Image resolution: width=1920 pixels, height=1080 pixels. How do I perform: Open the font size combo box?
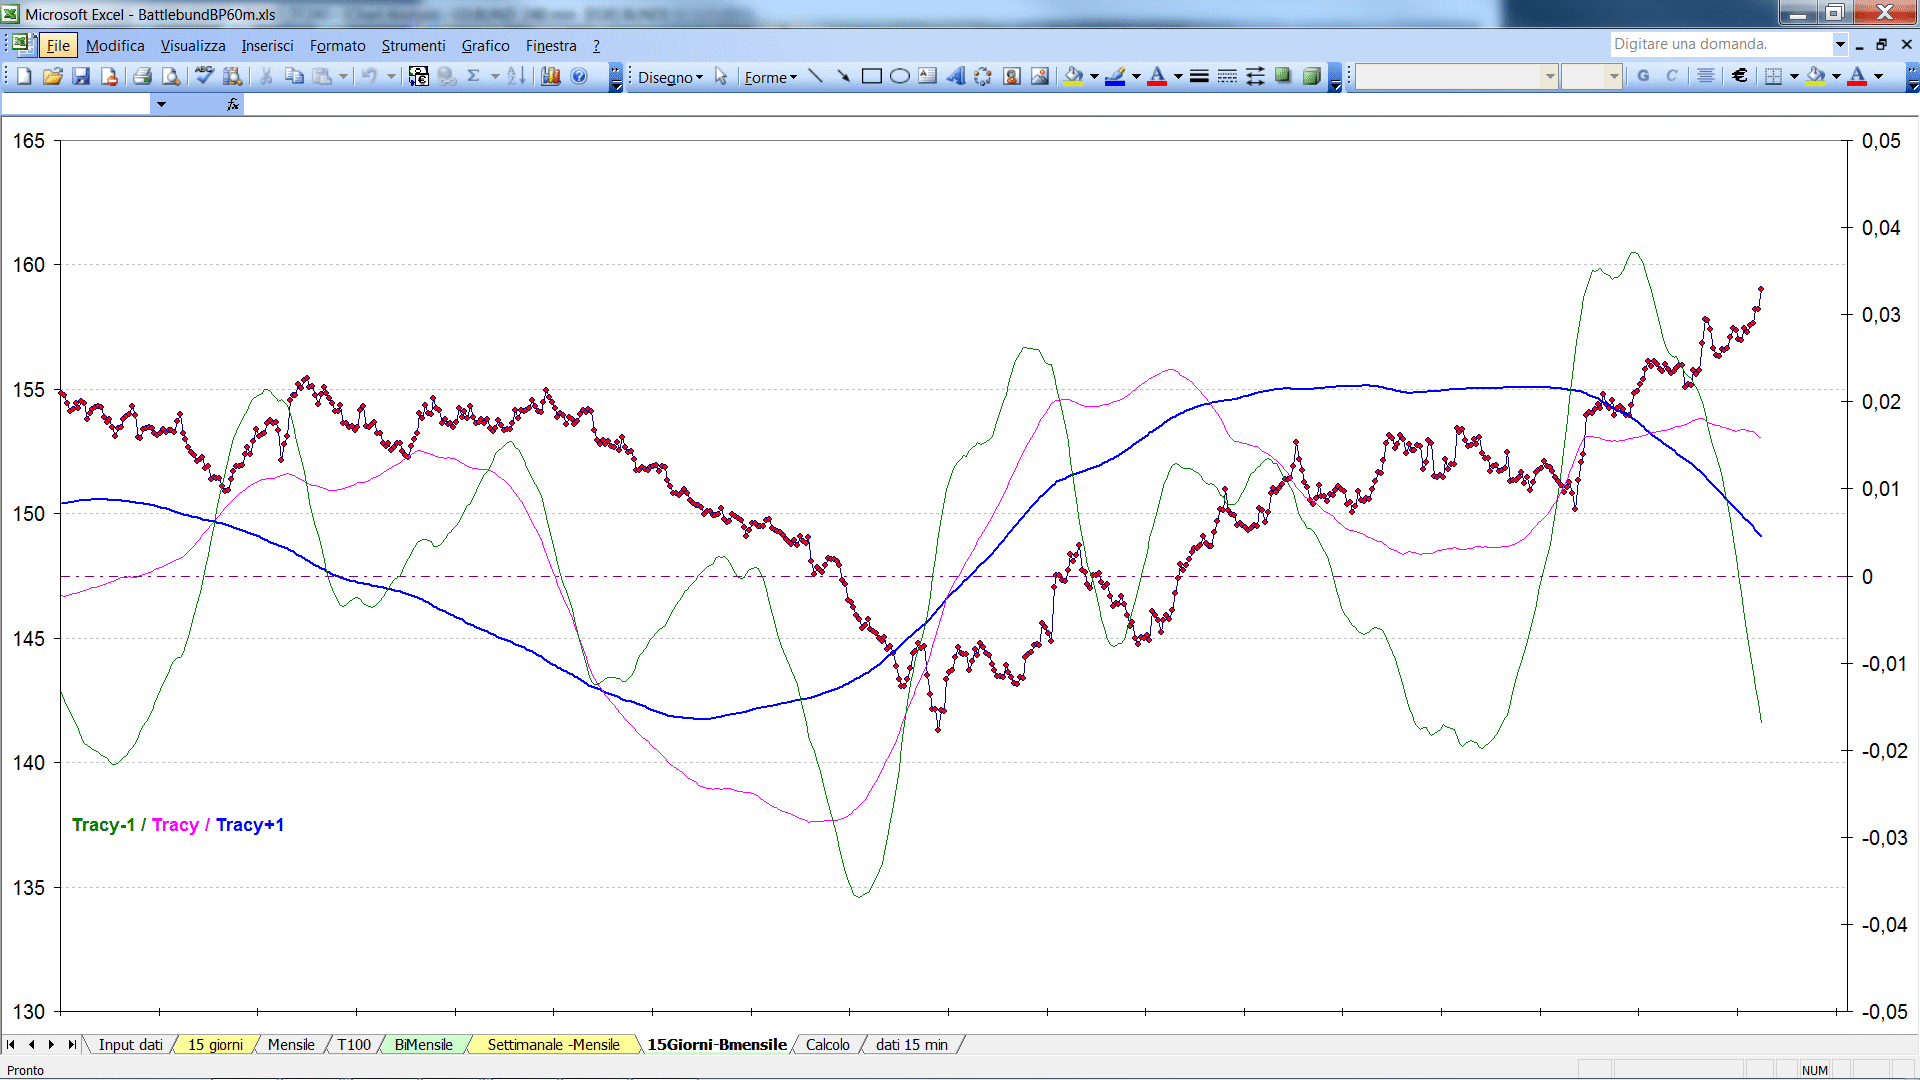coord(1591,76)
